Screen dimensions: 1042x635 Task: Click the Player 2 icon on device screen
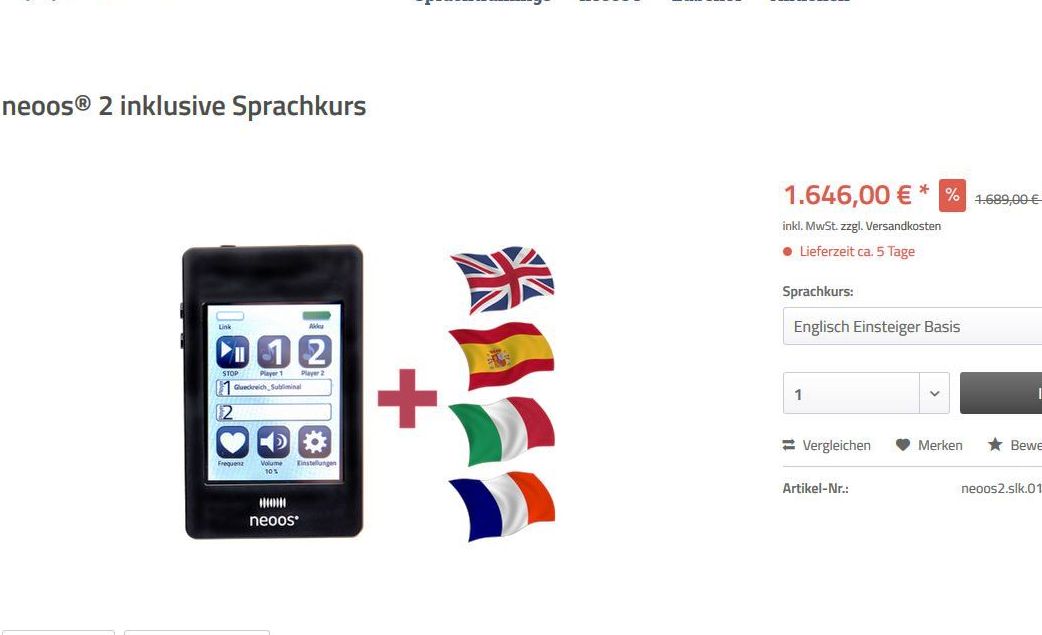pos(314,352)
